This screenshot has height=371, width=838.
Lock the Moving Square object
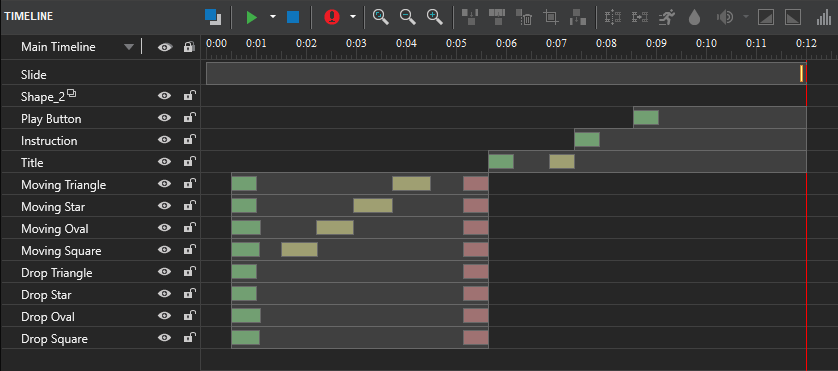pos(189,250)
